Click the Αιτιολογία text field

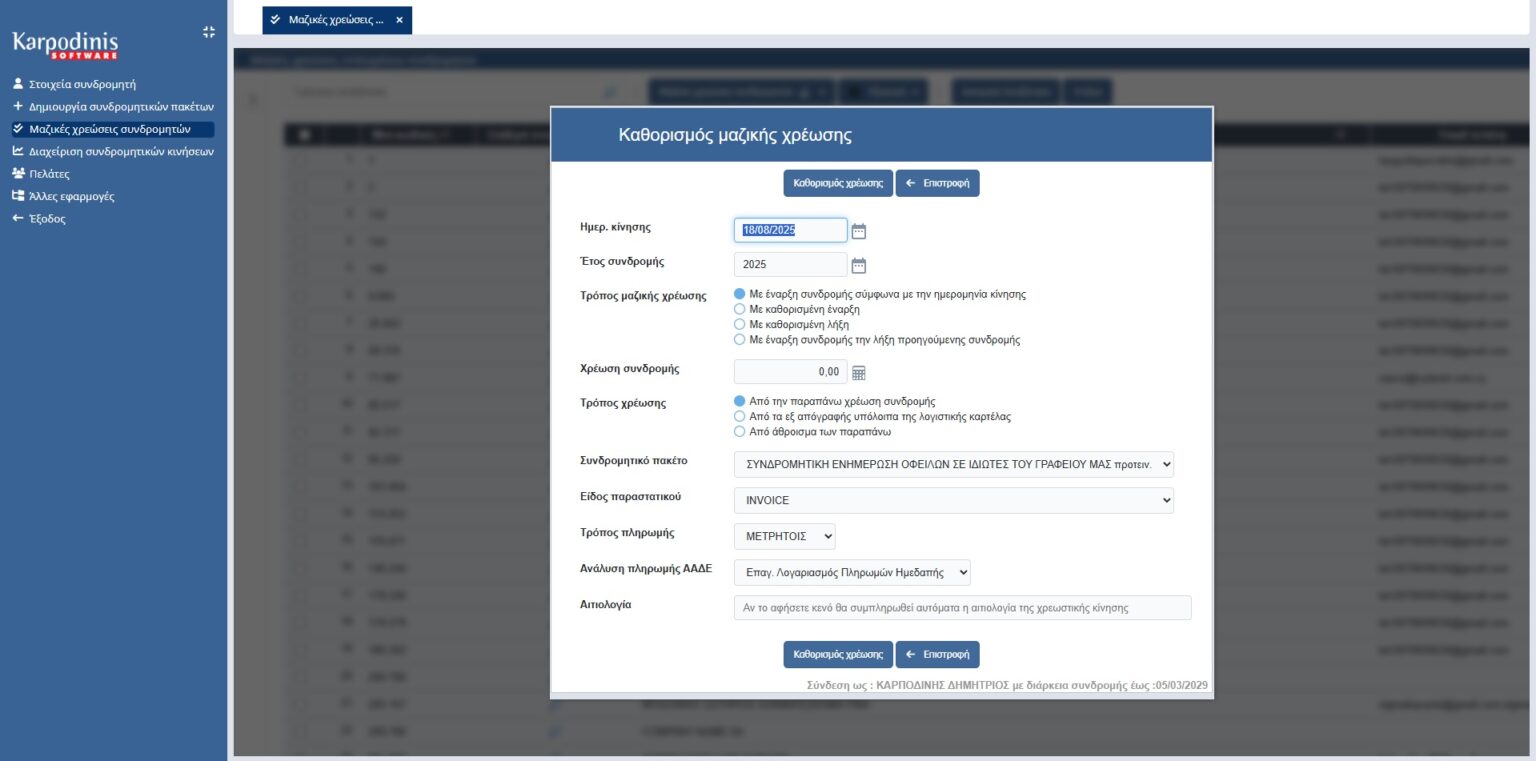[x=962, y=608]
